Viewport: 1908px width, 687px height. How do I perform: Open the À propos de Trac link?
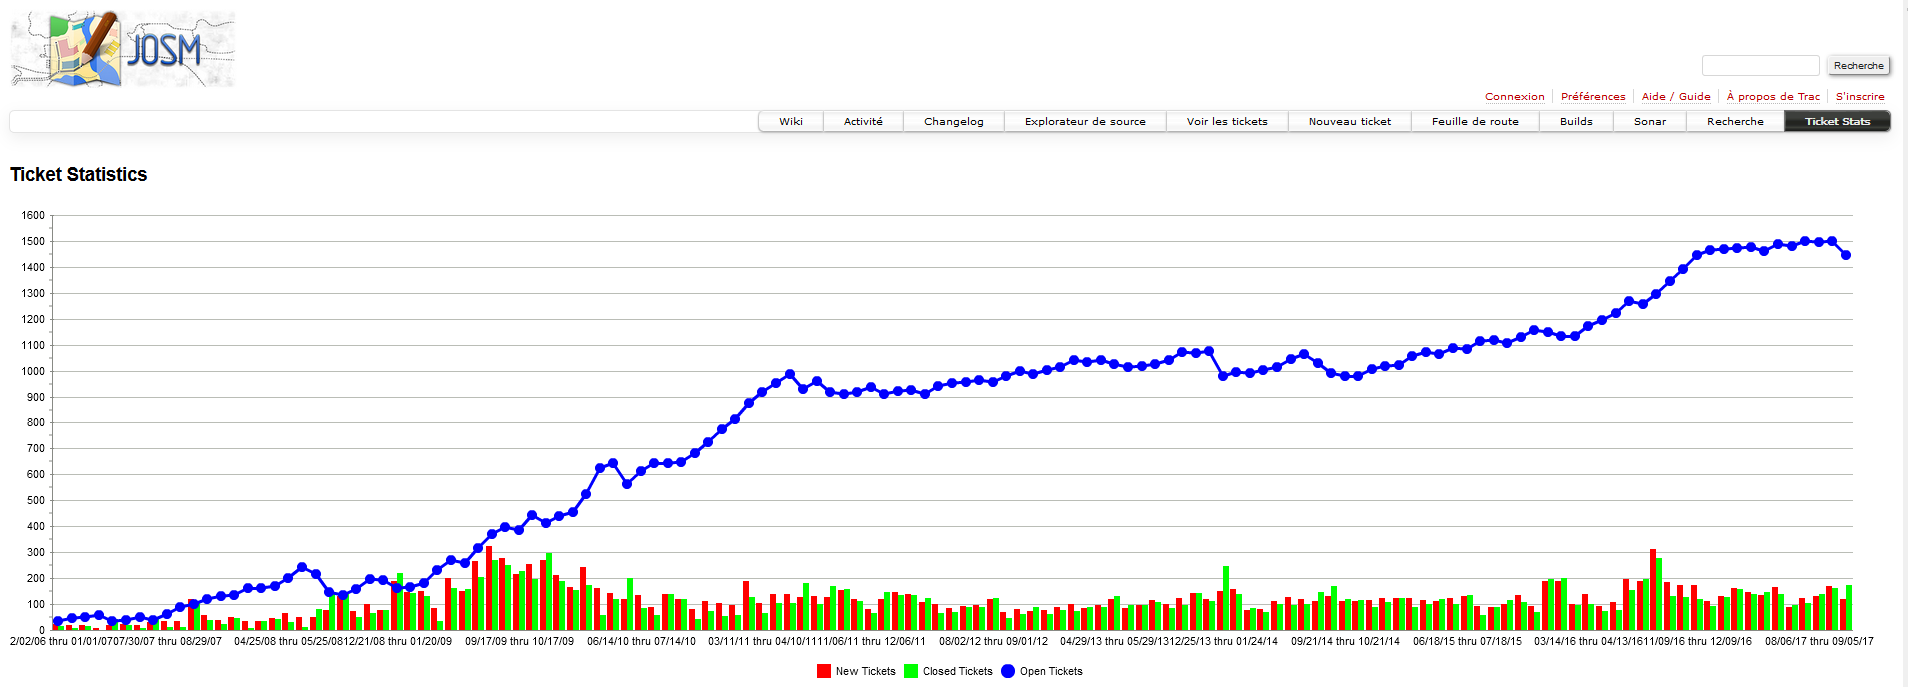pos(1773,97)
